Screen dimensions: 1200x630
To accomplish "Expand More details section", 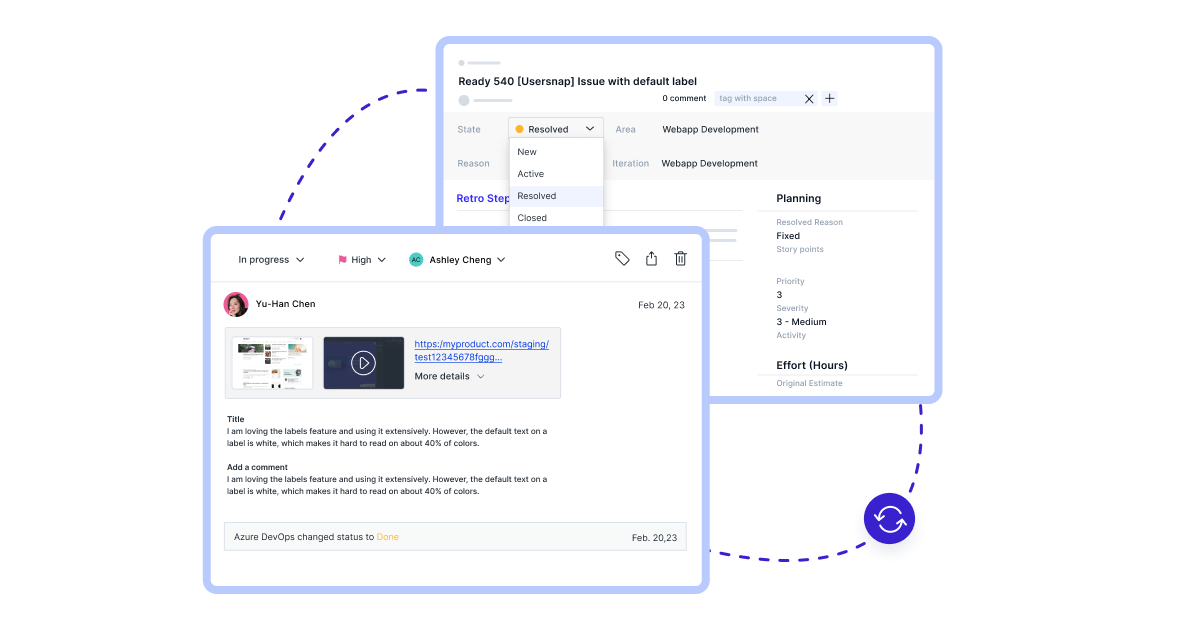I will tap(449, 377).
